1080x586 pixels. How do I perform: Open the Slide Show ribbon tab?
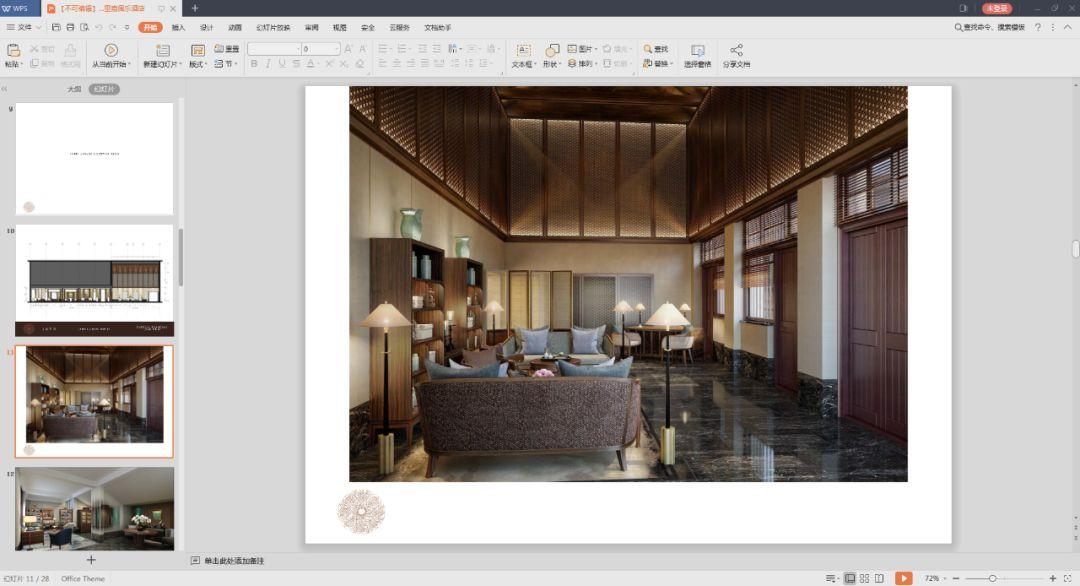[273, 28]
